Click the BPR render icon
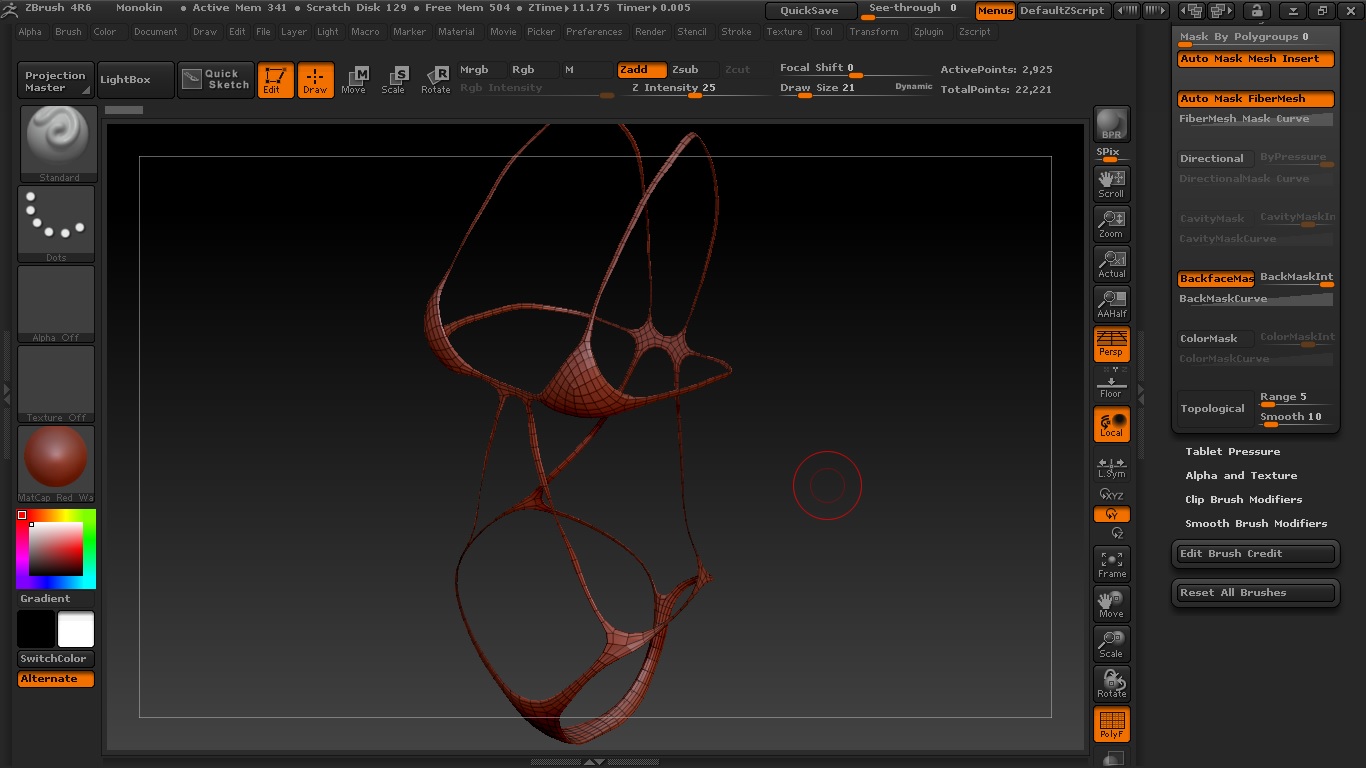The width and height of the screenshot is (1366, 768). [x=1111, y=124]
